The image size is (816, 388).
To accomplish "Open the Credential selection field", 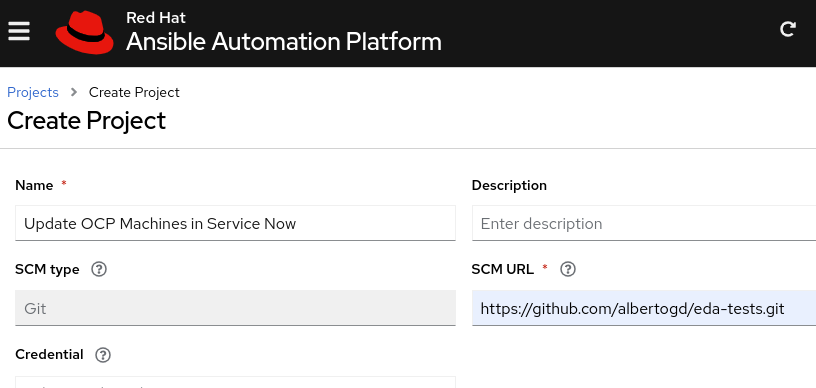I will pyautogui.click(x=235, y=382).
